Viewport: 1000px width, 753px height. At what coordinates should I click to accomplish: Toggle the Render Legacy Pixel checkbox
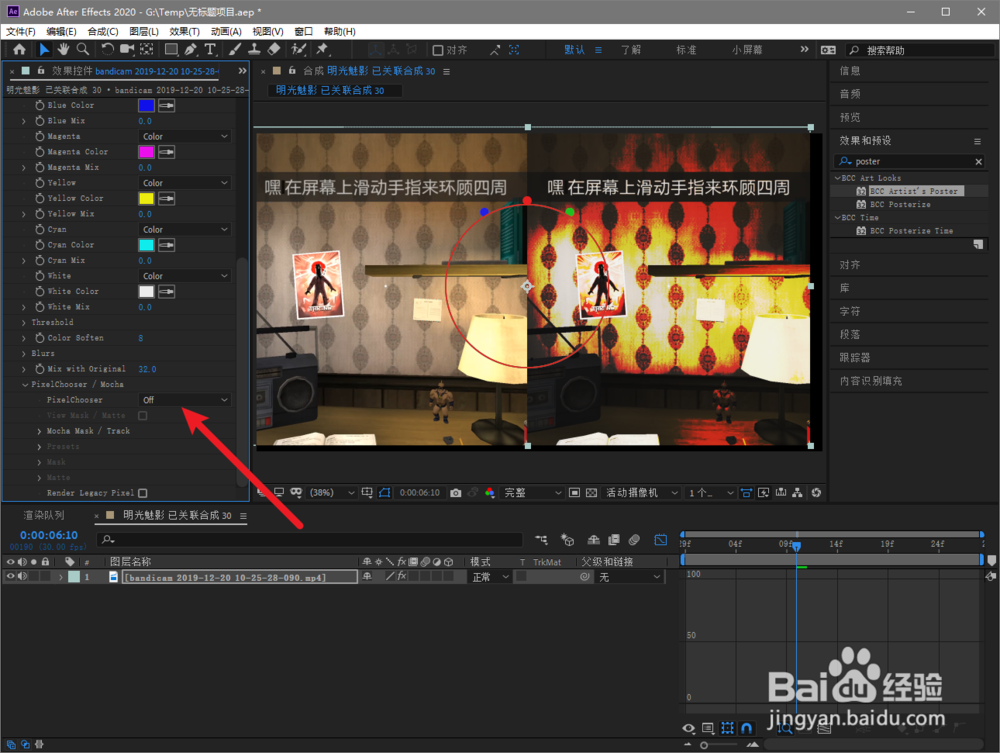click(143, 493)
